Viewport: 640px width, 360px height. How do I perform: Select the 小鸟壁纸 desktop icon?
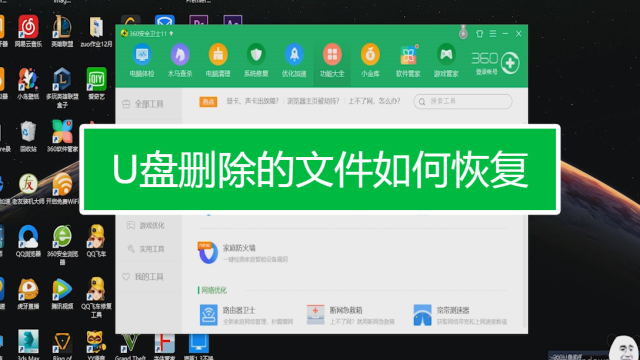click(28, 84)
